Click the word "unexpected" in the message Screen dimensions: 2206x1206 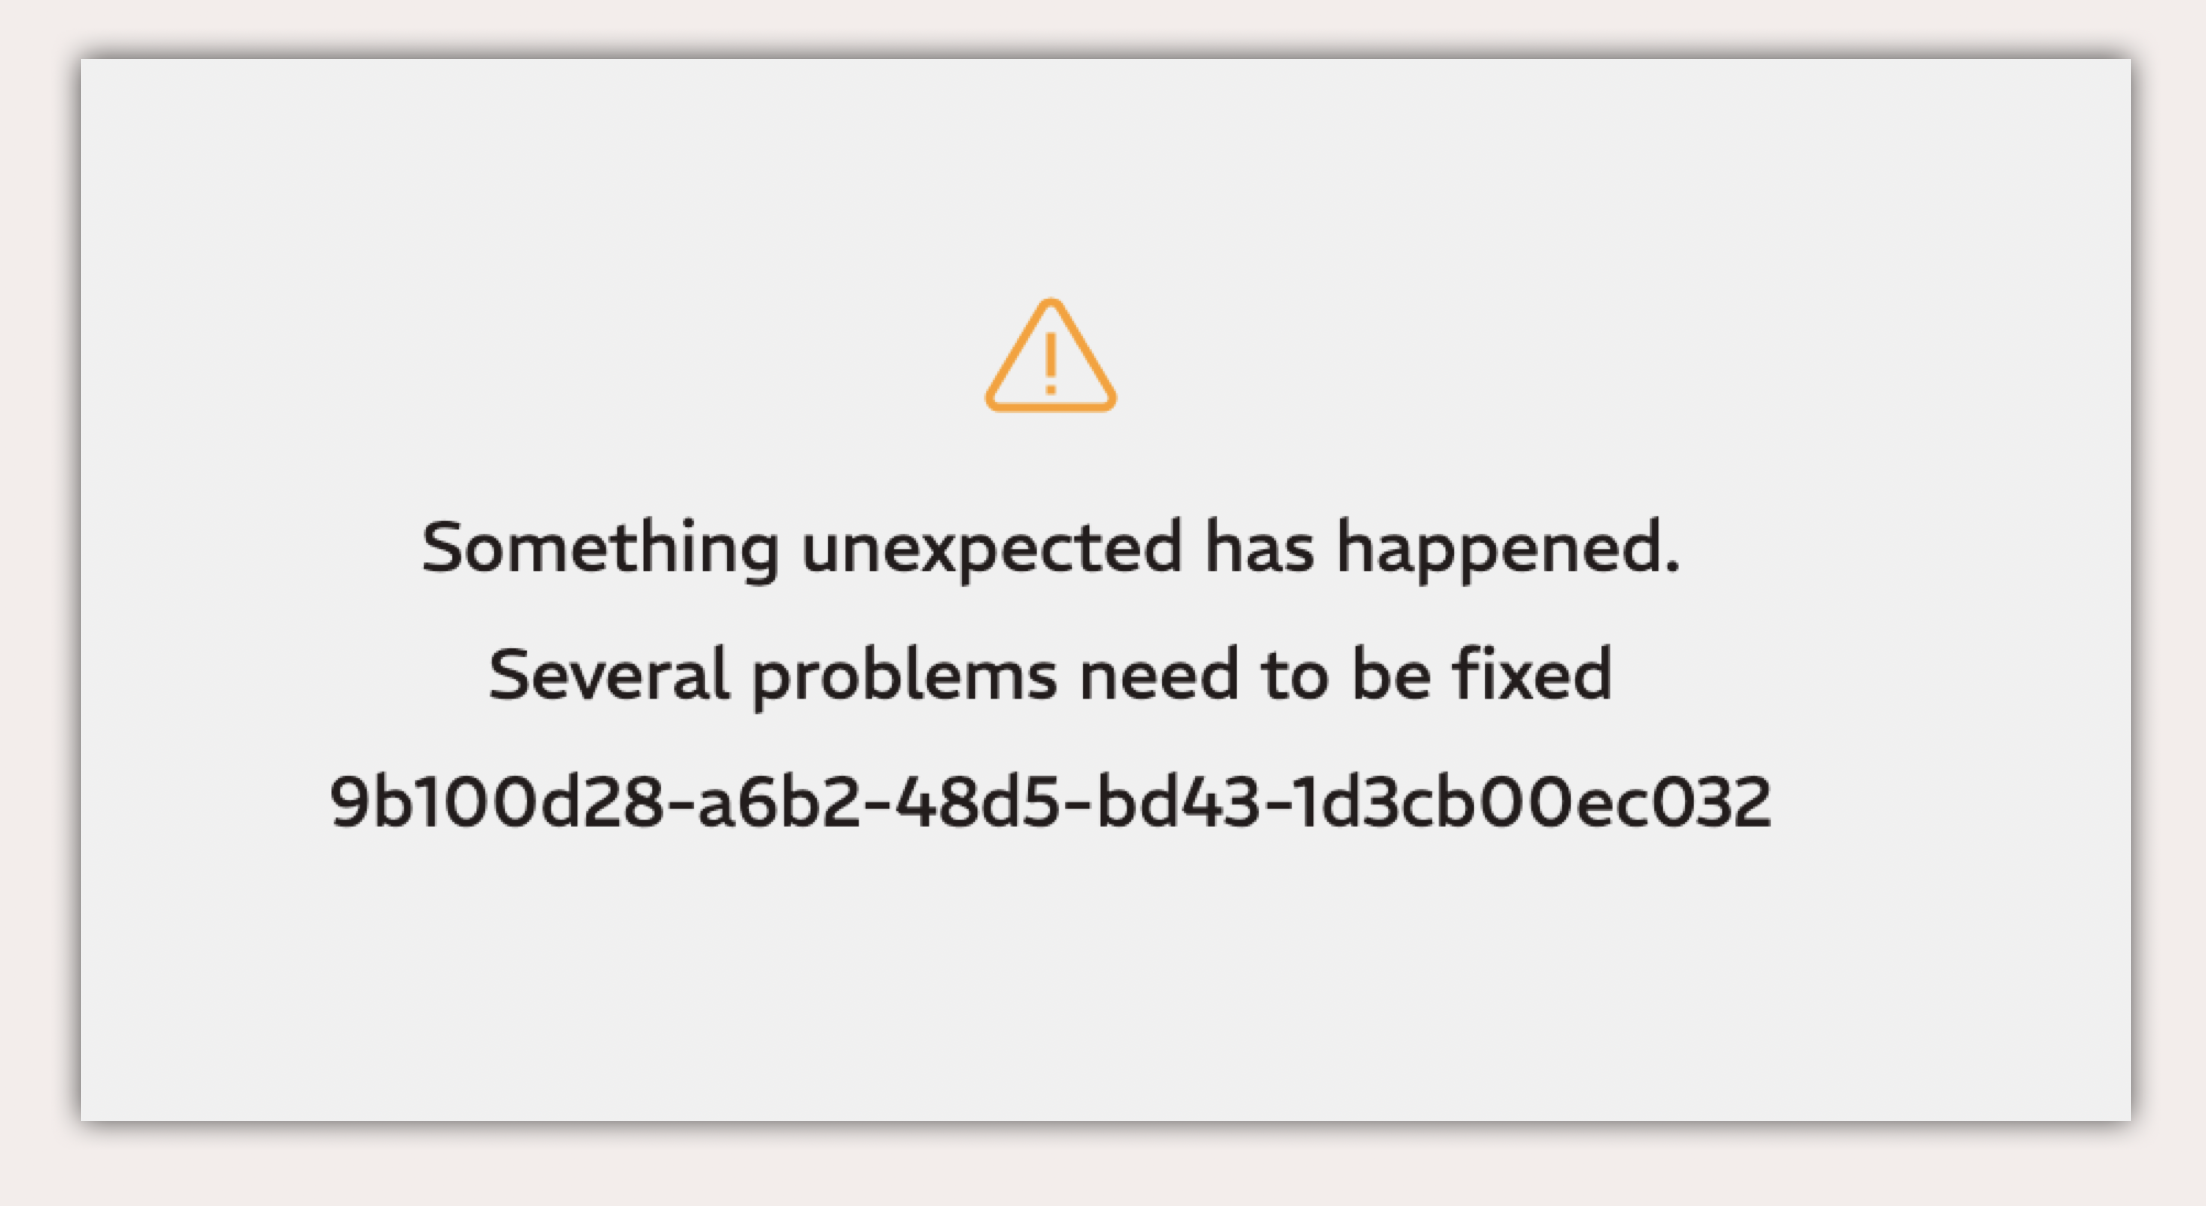(992, 550)
